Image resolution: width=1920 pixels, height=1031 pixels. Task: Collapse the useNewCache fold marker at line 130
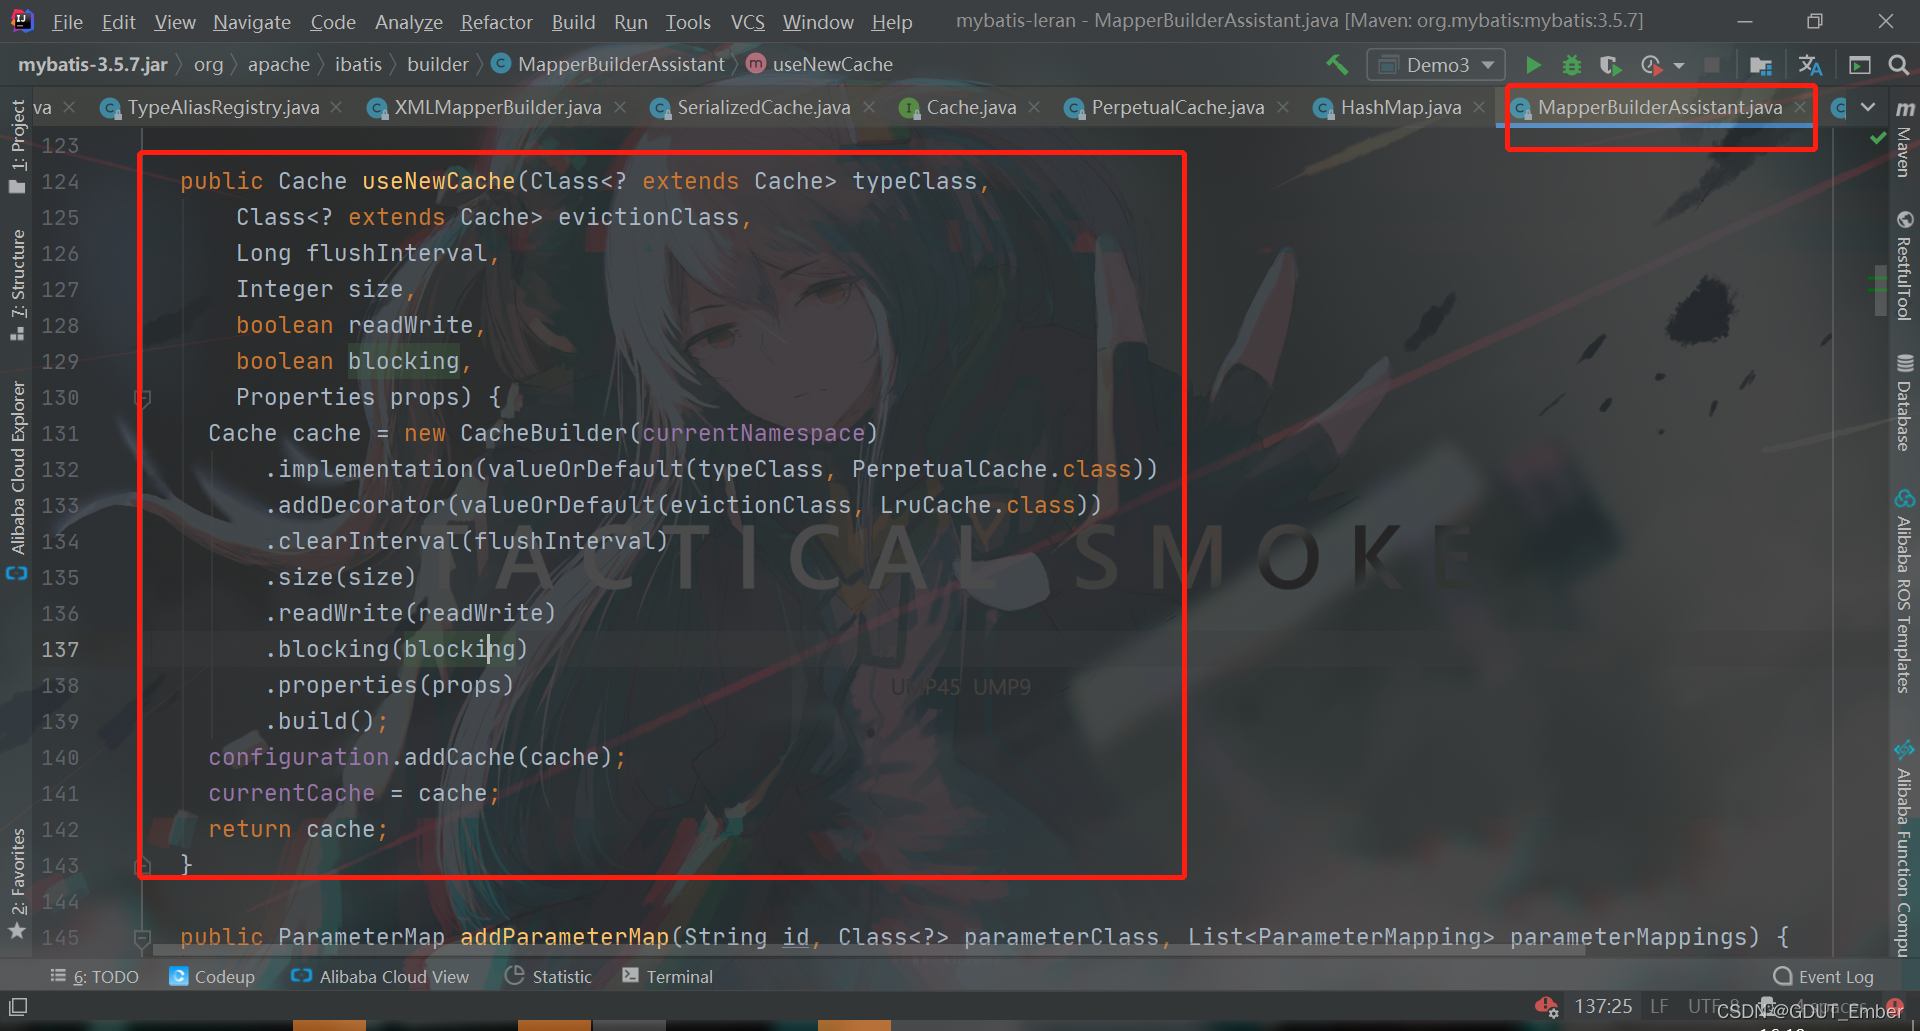tap(143, 398)
